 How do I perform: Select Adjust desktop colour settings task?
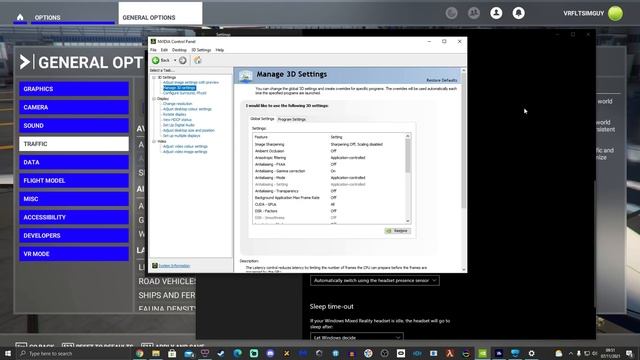point(187,109)
